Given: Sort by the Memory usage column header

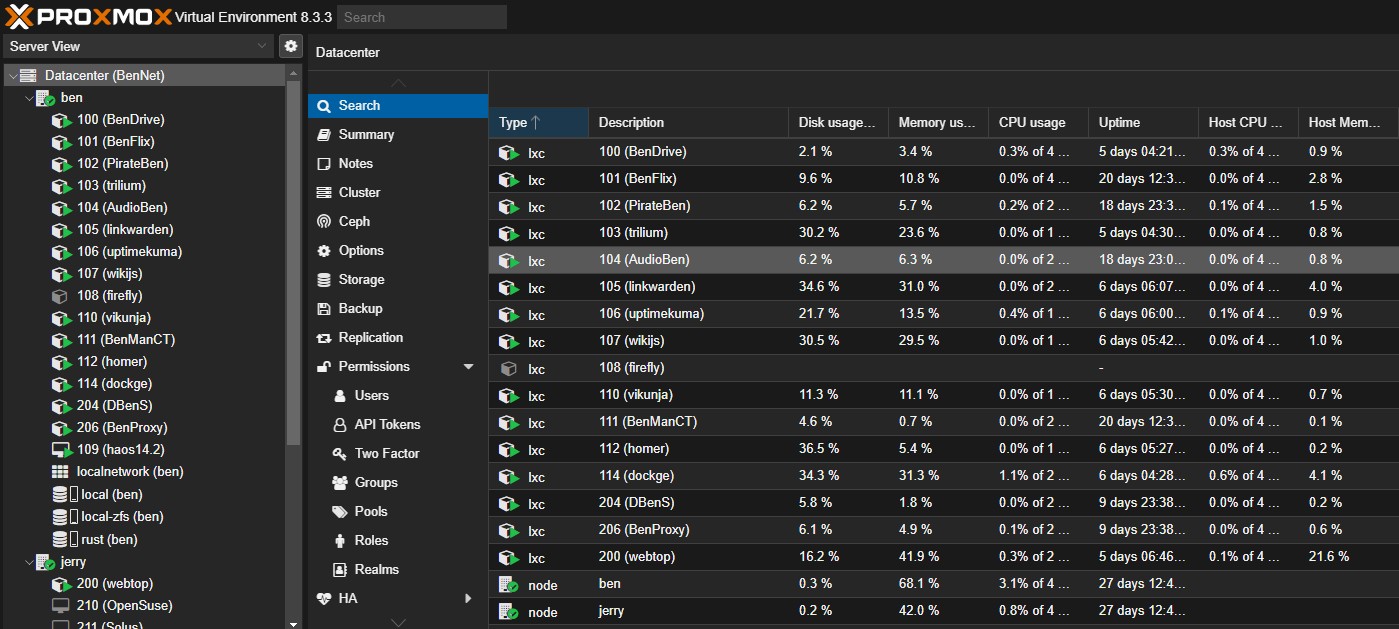Looking at the screenshot, I should [936, 123].
